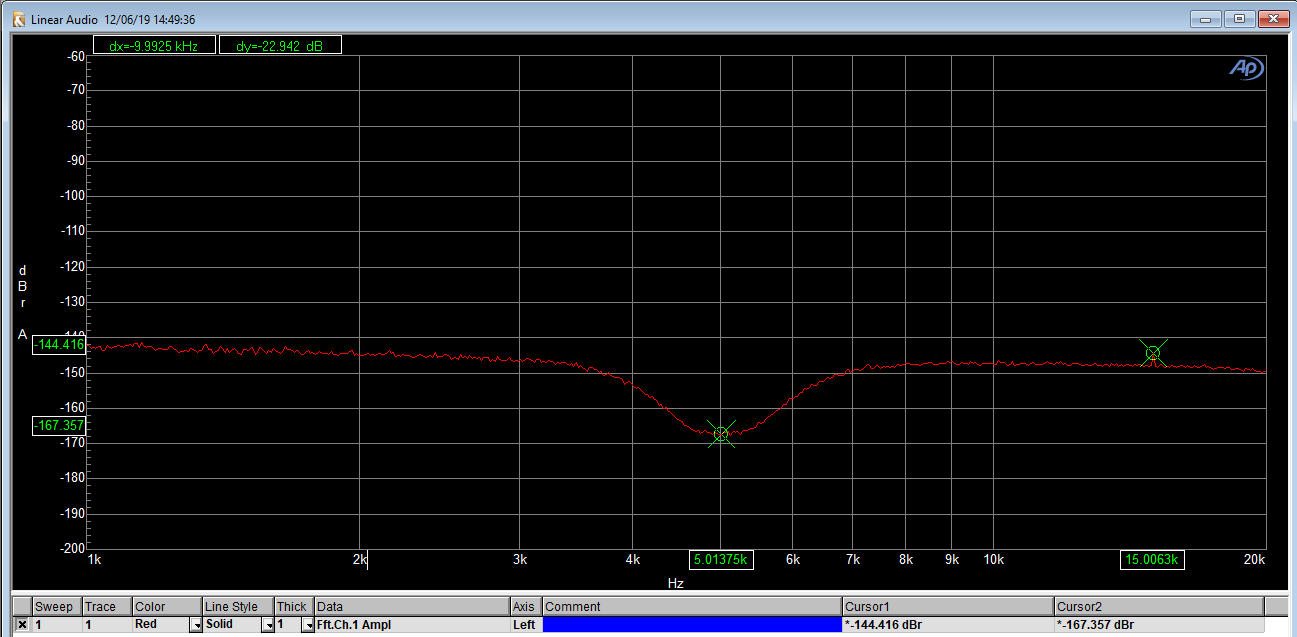The width and height of the screenshot is (1297, 637).
Task: Click the 'dx=-9.9925 kHz' readout box
Action: click(x=154, y=45)
